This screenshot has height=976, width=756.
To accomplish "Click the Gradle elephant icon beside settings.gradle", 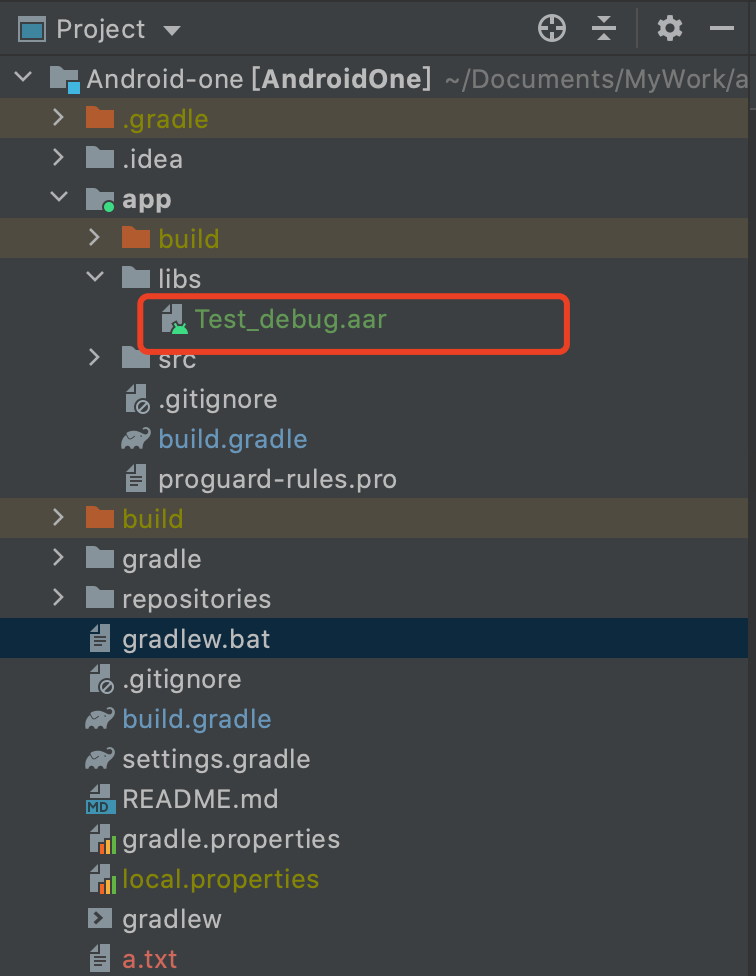I will tap(100, 759).
